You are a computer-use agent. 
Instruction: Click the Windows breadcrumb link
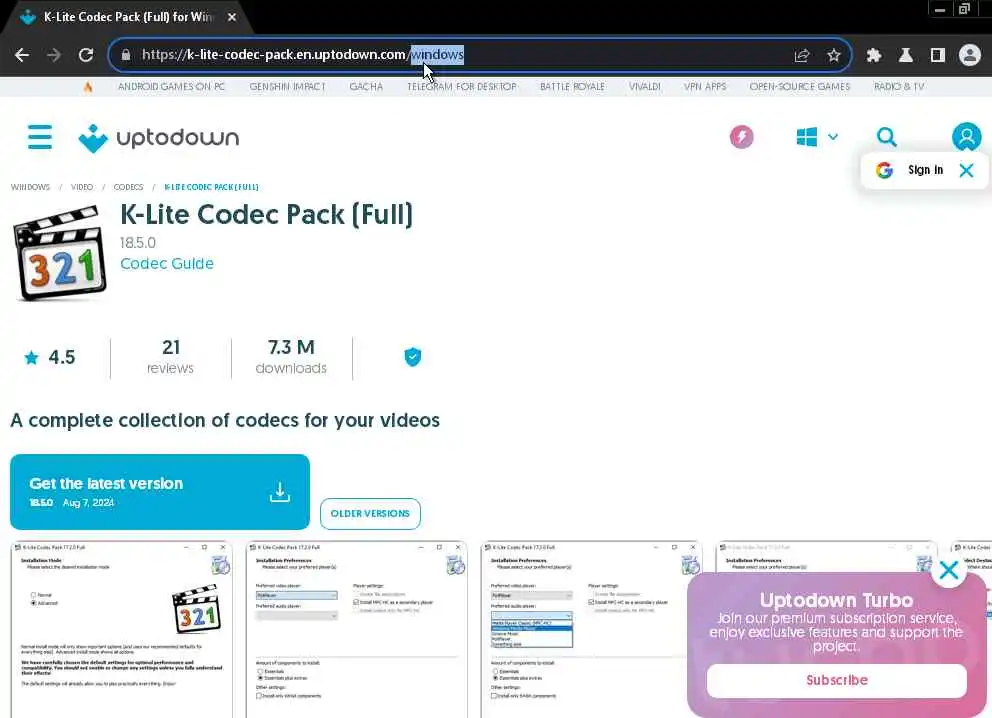pos(30,187)
